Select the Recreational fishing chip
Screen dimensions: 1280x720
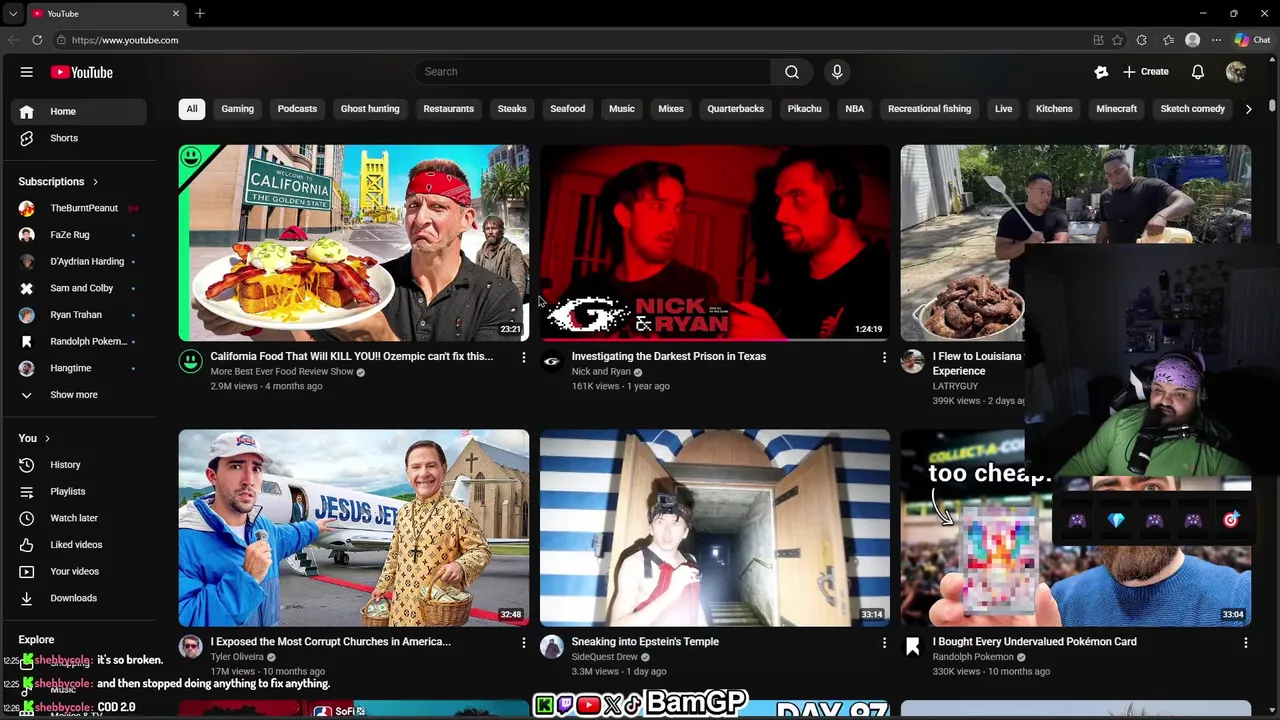(x=929, y=109)
